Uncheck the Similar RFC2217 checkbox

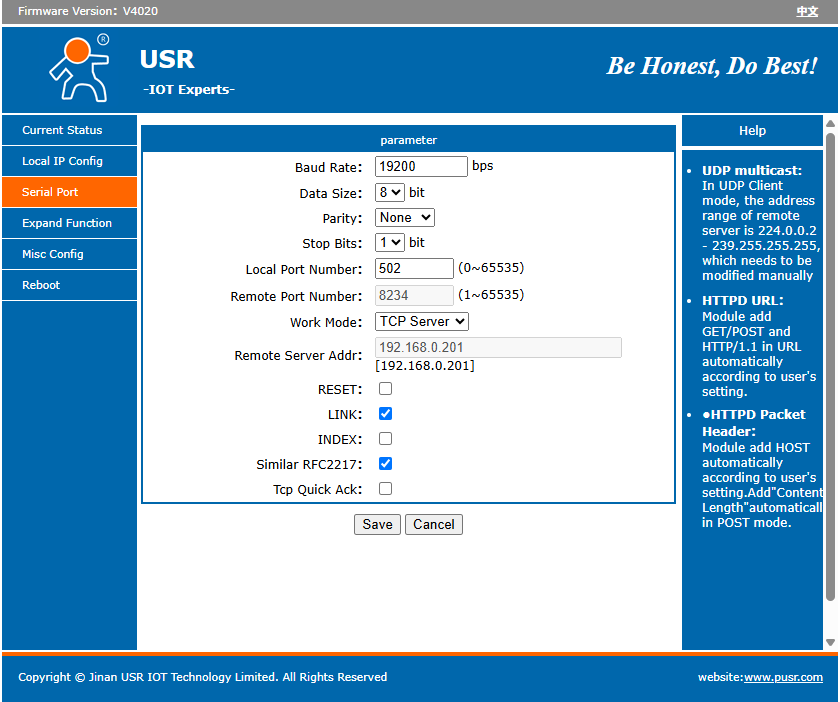coord(385,464)
